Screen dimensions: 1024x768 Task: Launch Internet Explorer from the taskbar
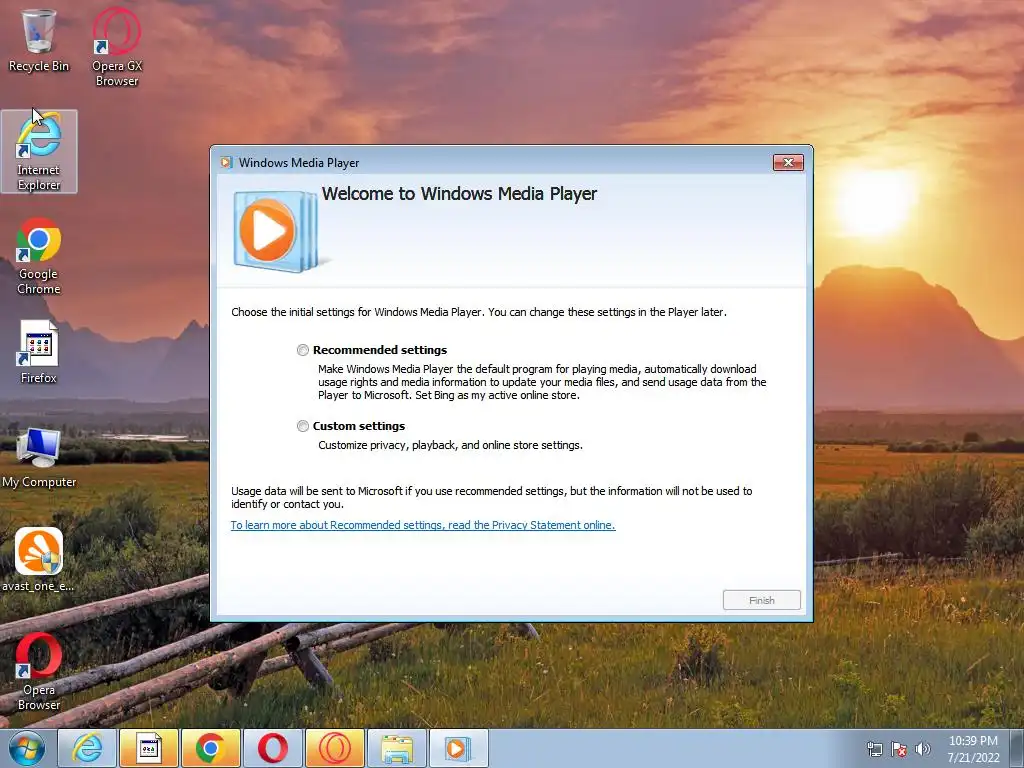click(87, 748)
